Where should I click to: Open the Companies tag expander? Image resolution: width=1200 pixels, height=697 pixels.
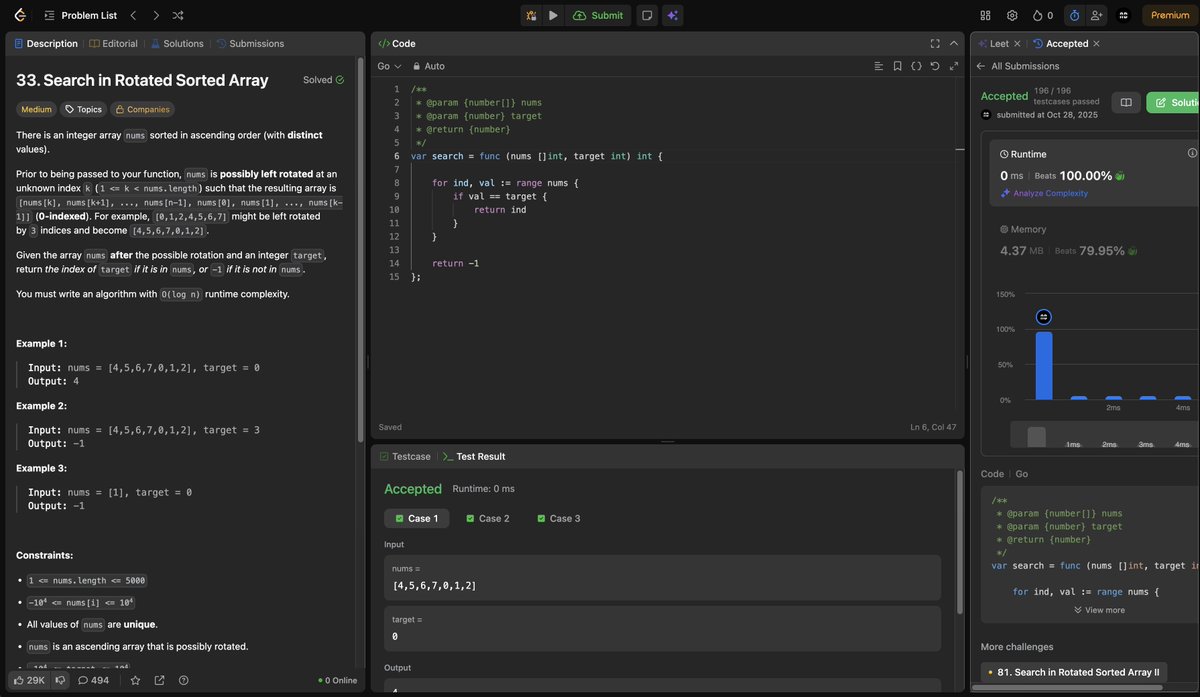[142, 109]
